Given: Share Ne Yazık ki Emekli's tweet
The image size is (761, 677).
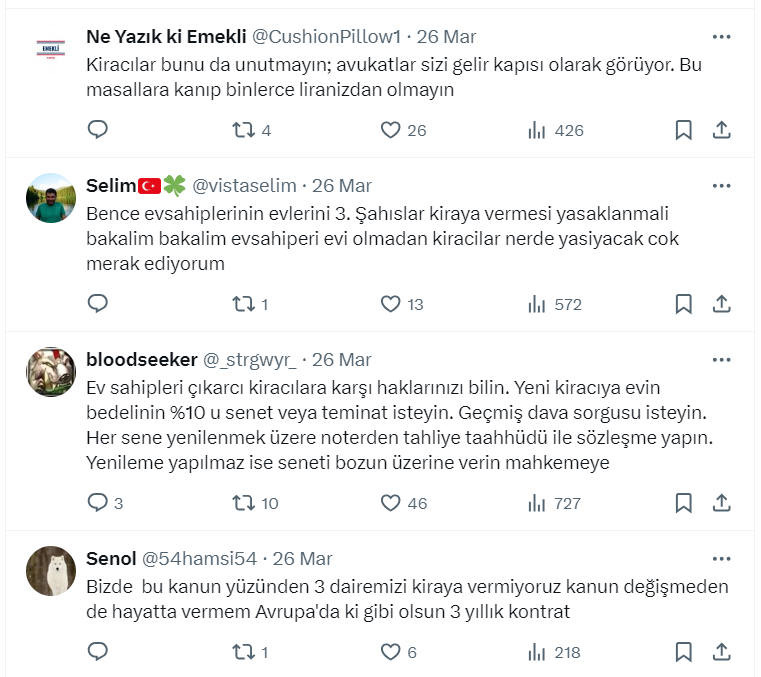Looking at the screenshot, I should 721,130.
